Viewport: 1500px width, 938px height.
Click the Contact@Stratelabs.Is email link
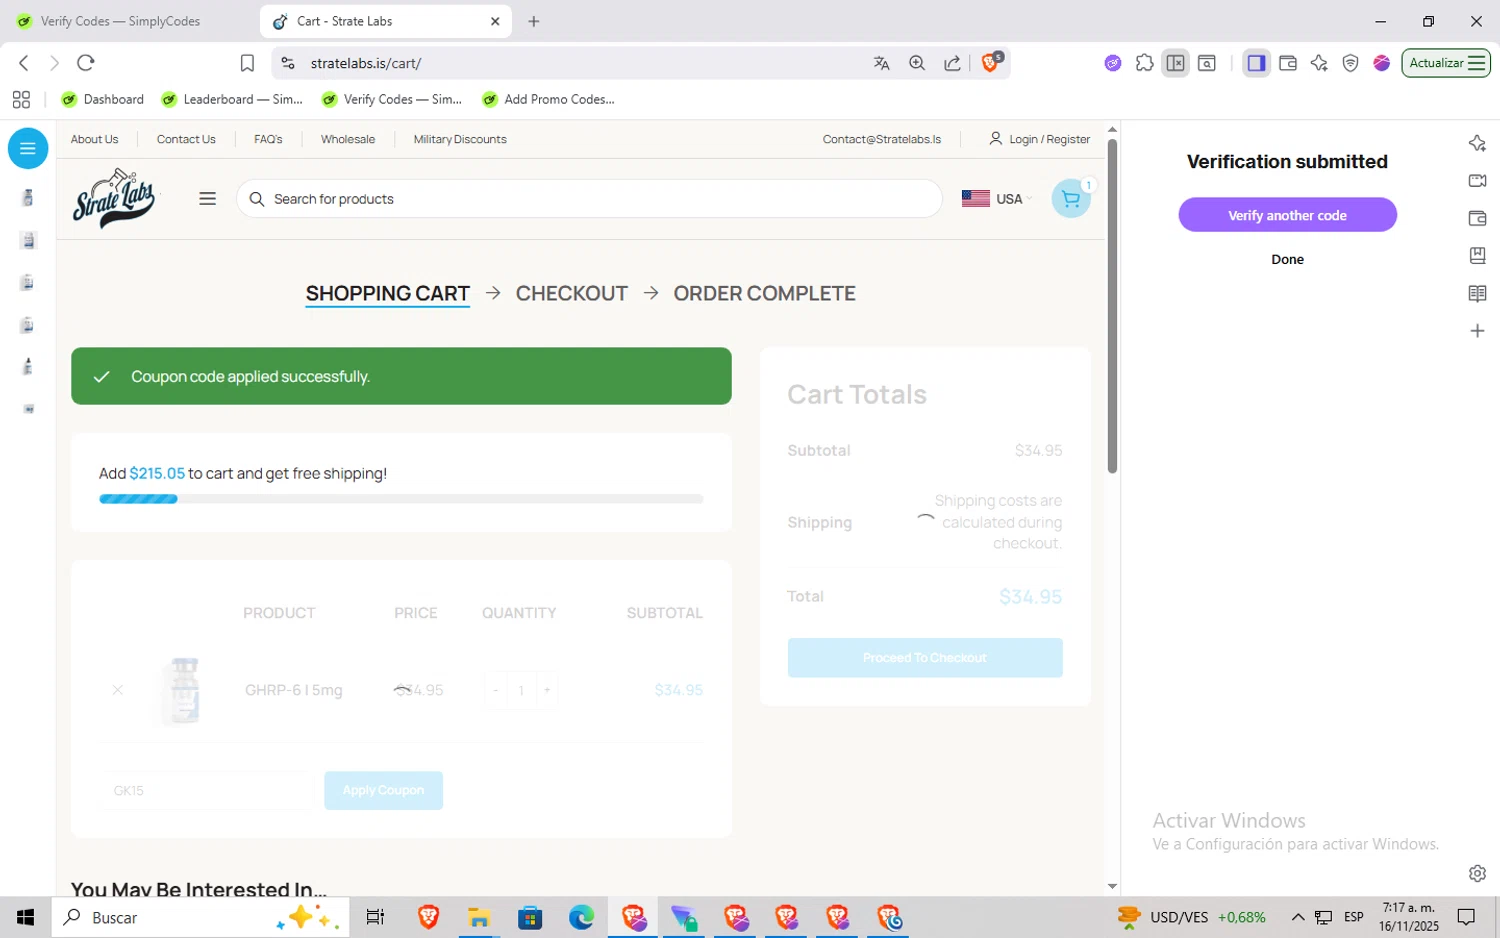tap(882, 139)
